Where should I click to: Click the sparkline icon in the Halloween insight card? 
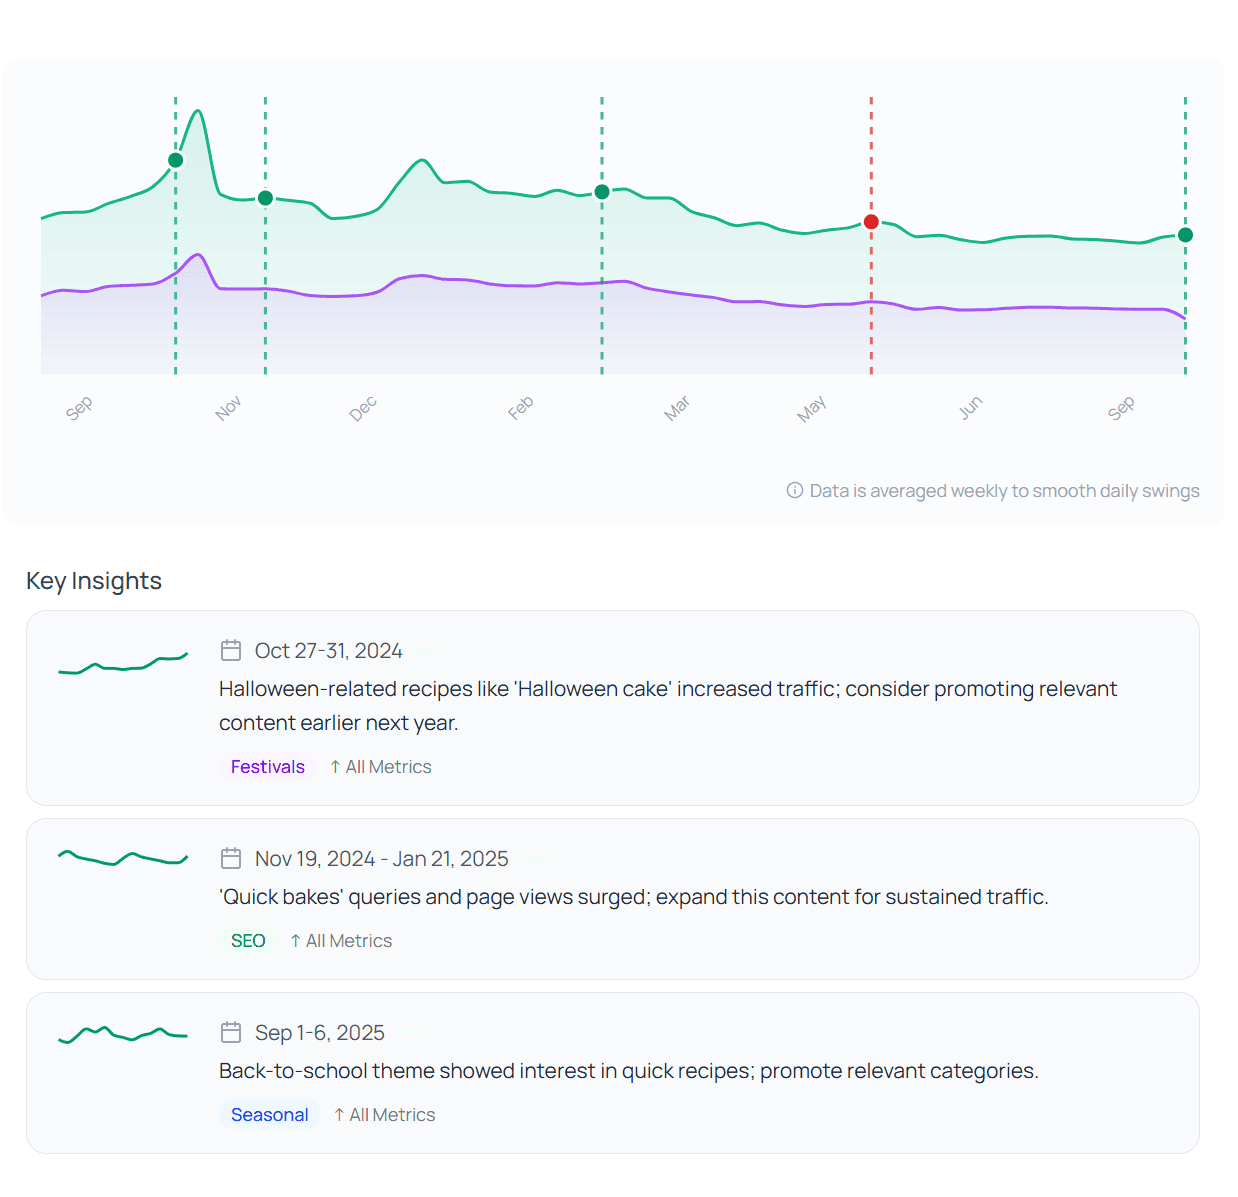point(122,661)
